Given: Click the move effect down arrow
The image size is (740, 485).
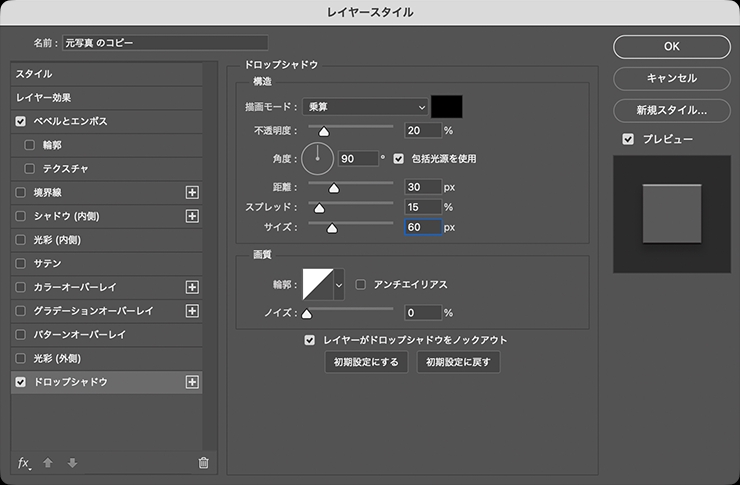Looking at the screenshot, I should (x=72, y=462).
